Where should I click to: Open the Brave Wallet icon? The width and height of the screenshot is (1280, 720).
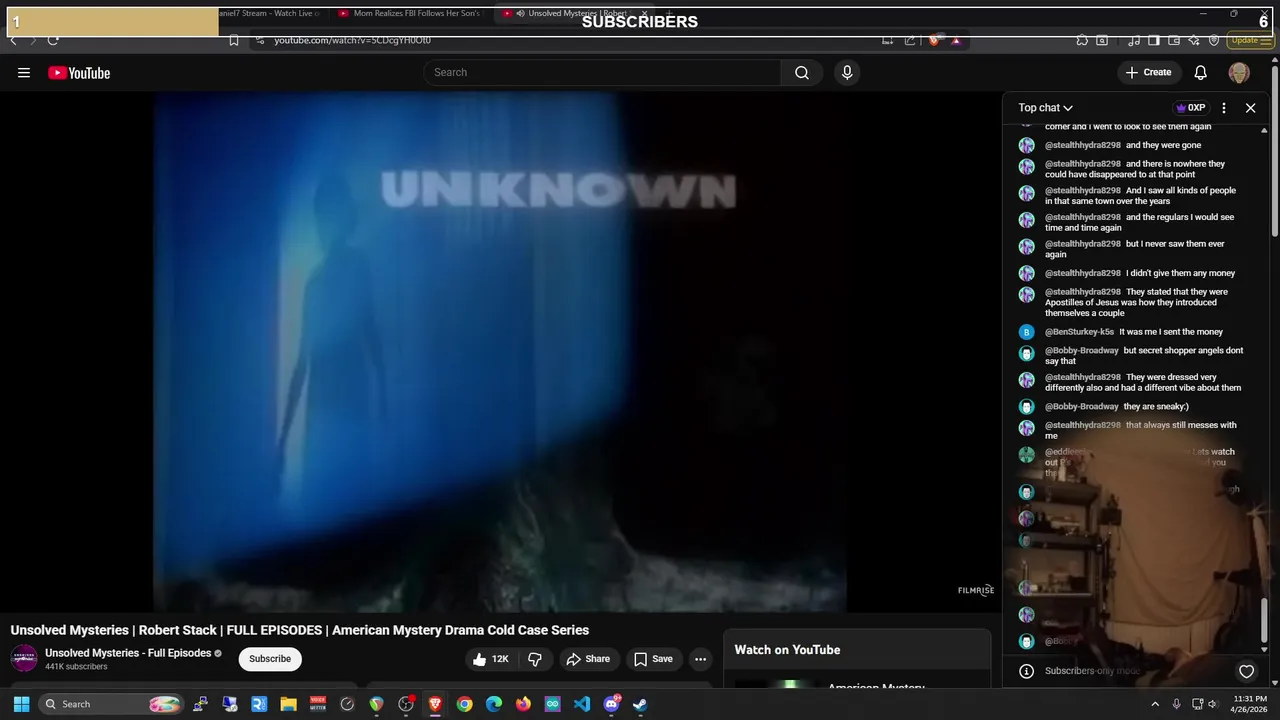pyautogui.click(x=1175, y=40)
